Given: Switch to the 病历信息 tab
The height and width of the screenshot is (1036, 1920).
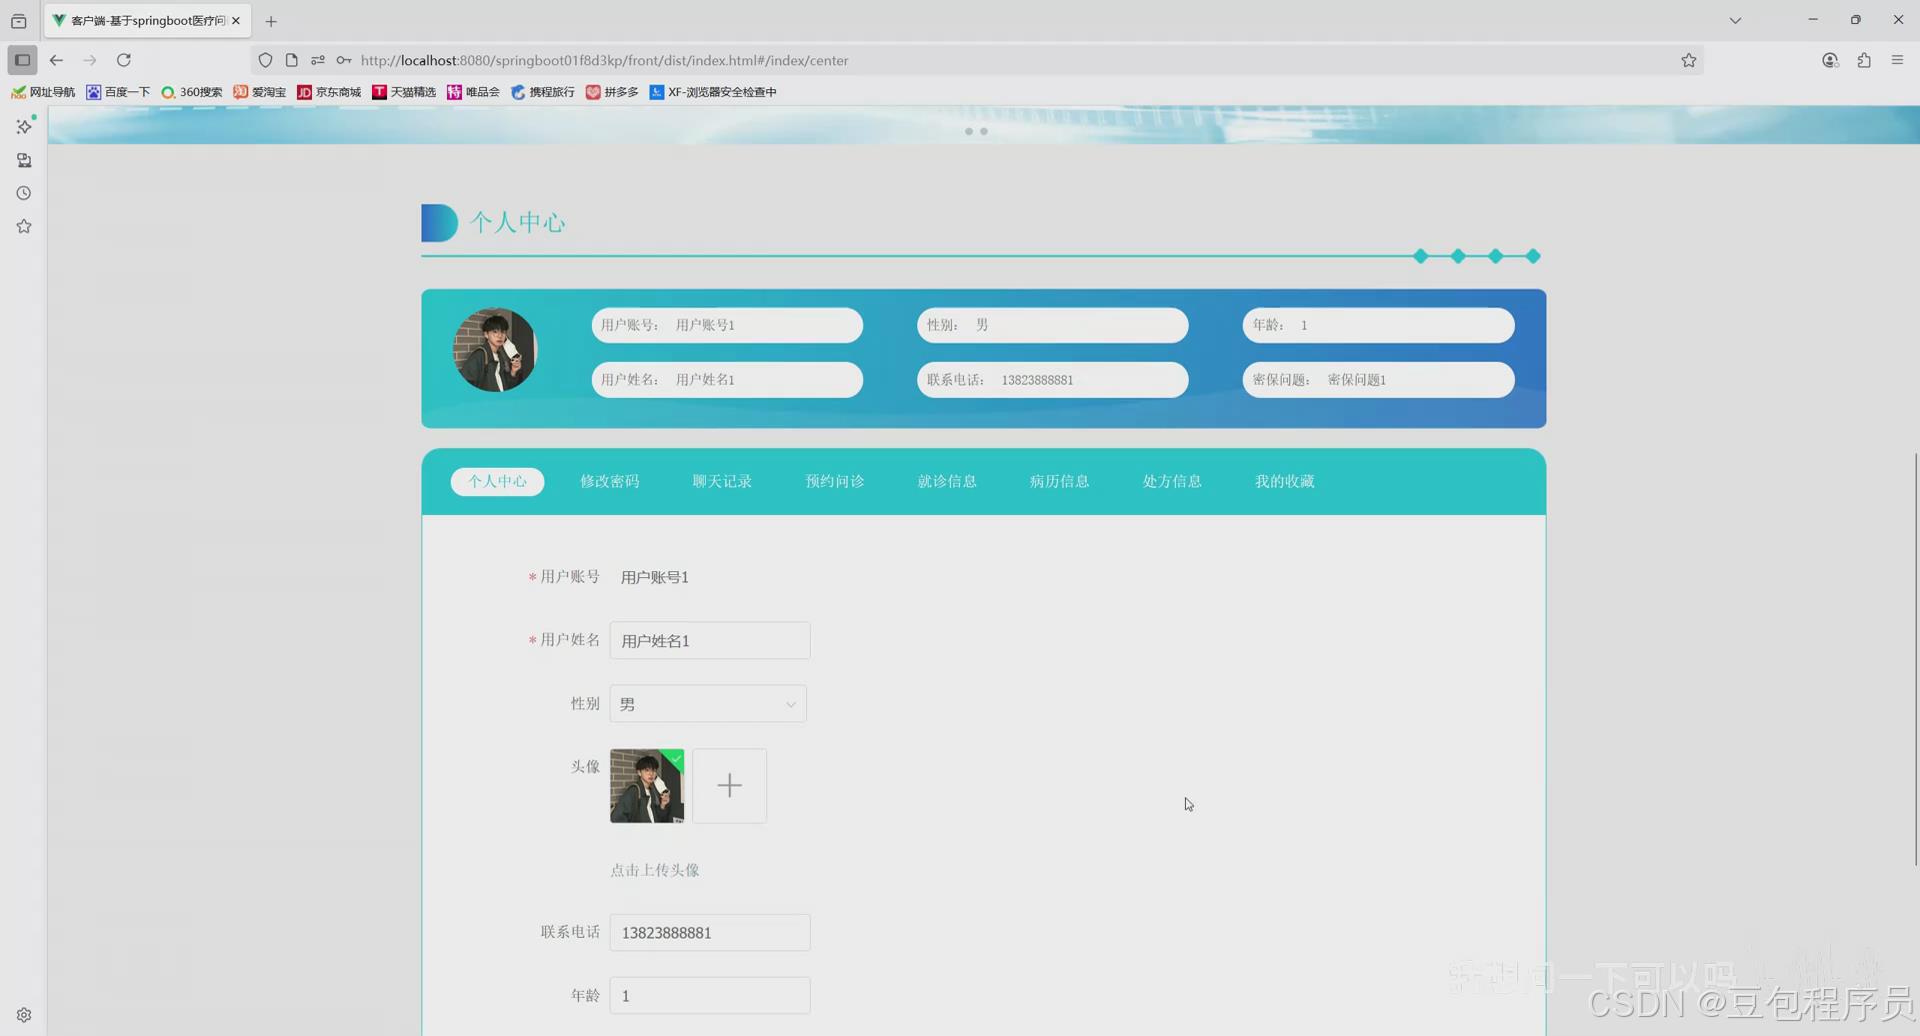Looking at the screenshot, I should coord(1060,481).
